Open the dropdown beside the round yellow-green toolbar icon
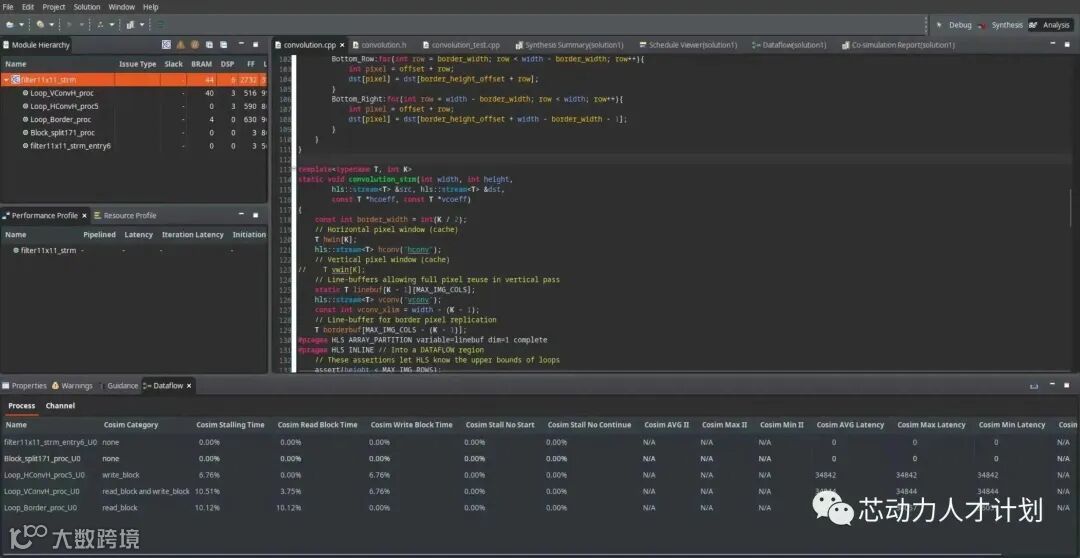This screenshot has width=1080, height=558. [x=51, y=25]
